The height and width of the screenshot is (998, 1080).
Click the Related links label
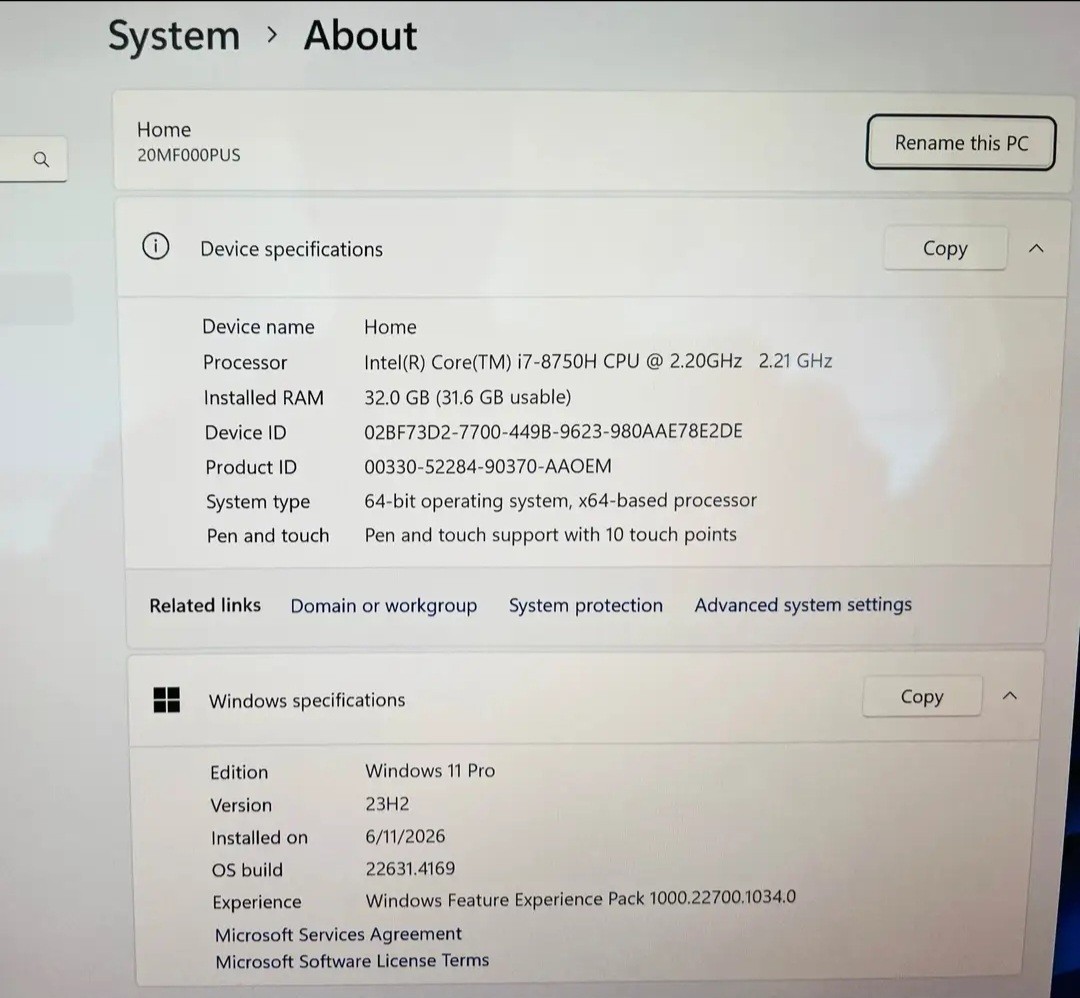click(205, 605)
